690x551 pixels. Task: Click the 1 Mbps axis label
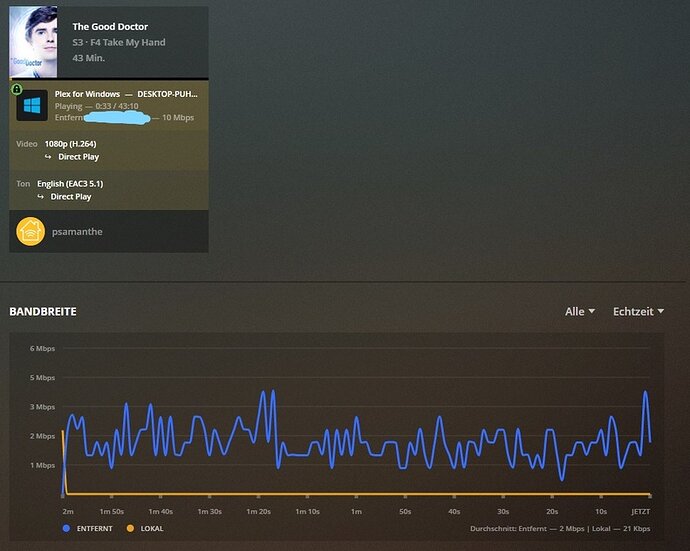[x=42, y=465]
